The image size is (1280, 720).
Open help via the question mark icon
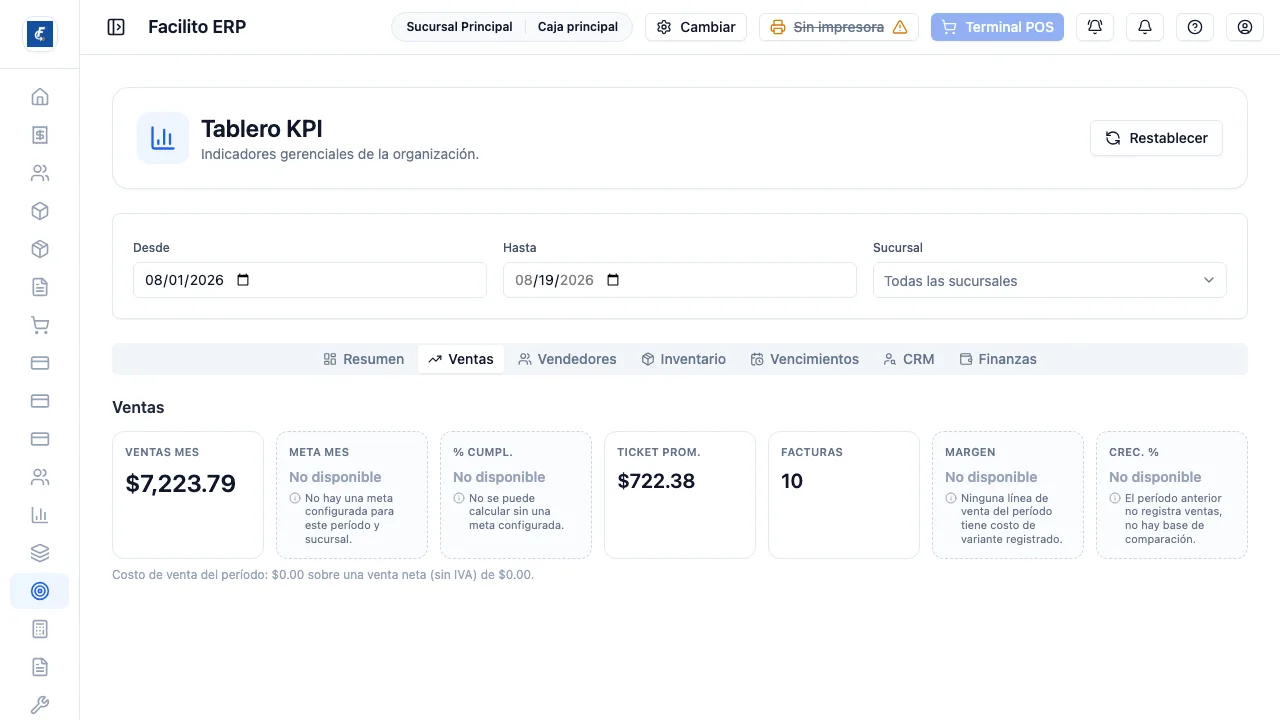click(x=1195, y=27)
